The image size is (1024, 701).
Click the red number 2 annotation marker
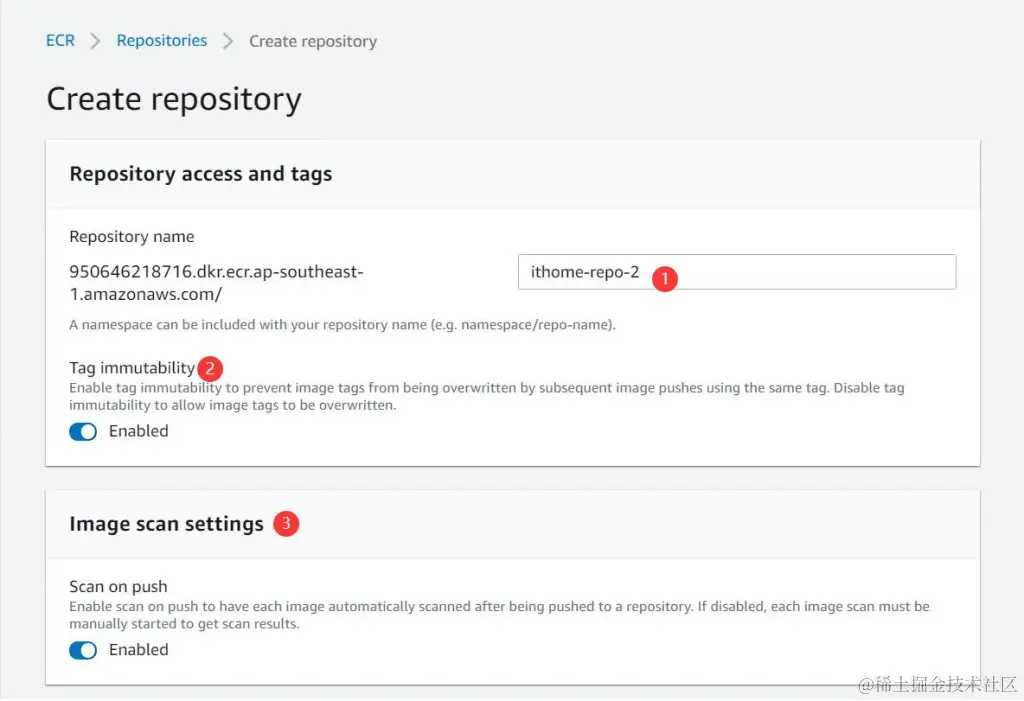click(208, 367)
